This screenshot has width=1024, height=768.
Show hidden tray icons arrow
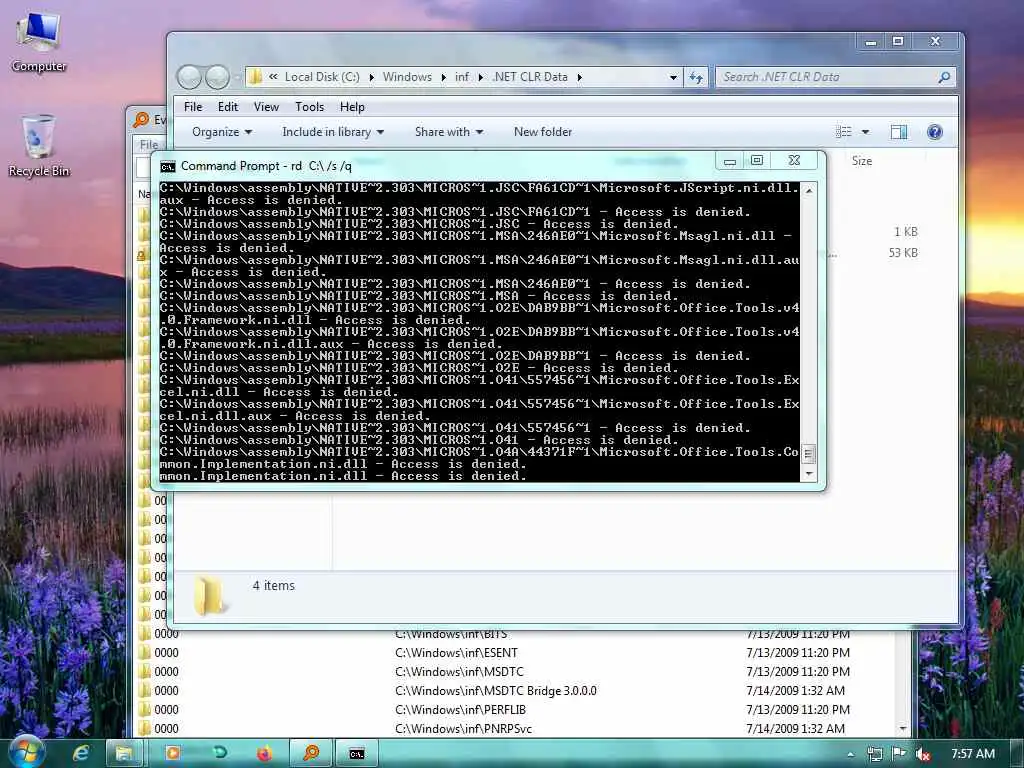tap(850, 754)
